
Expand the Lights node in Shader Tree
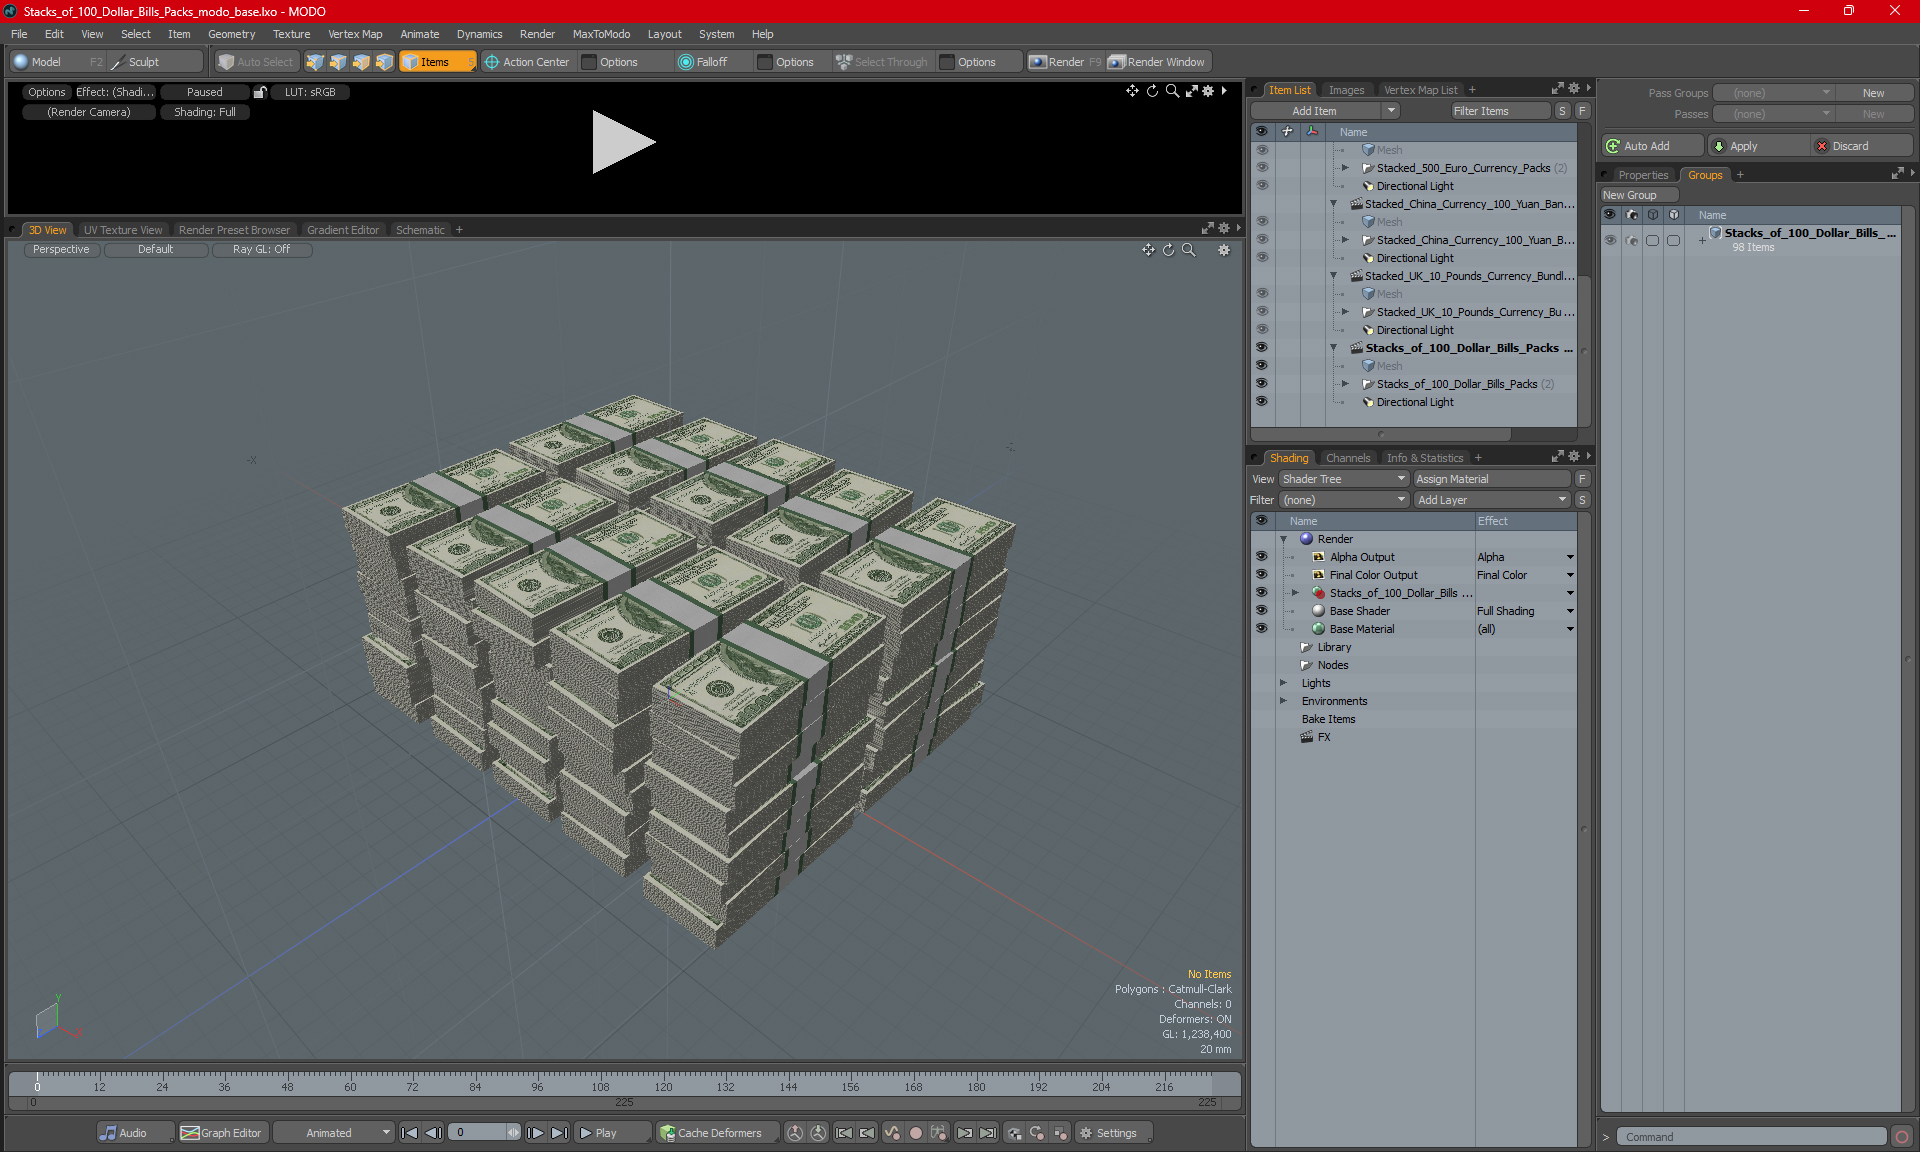pos(1284,683)
